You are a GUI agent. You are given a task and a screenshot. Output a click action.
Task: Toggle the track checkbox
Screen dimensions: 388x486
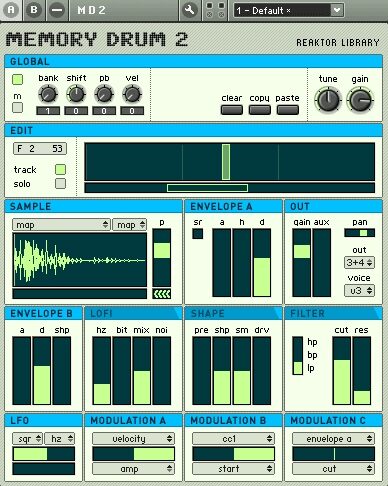tap(60, 169)
